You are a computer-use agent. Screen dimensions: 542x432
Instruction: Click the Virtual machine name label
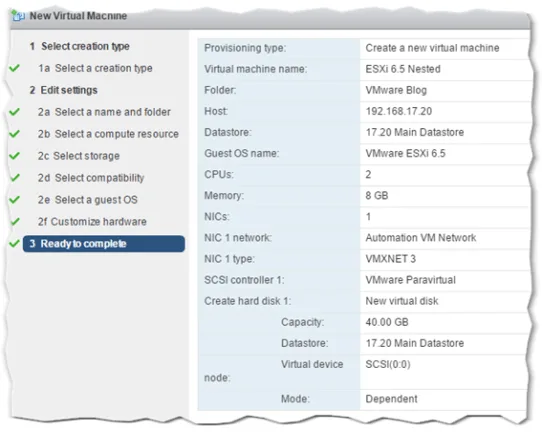[x=255, y=69]
